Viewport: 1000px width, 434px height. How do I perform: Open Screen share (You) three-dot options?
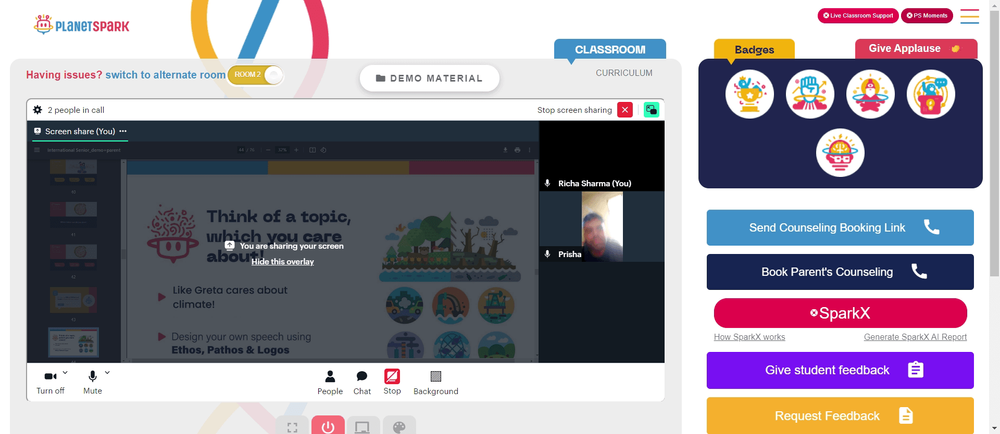(x=123, y=131)
